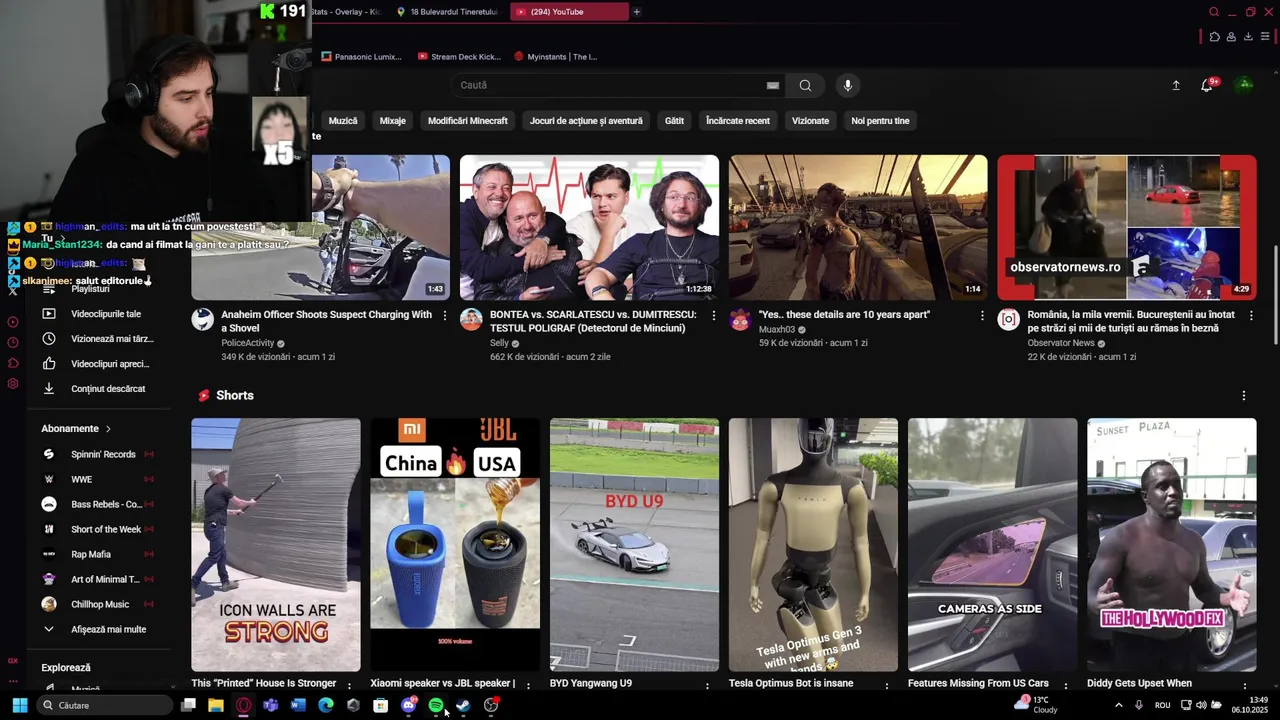
Task: Open Steam from the taskbar
Action: coord(463,705)
